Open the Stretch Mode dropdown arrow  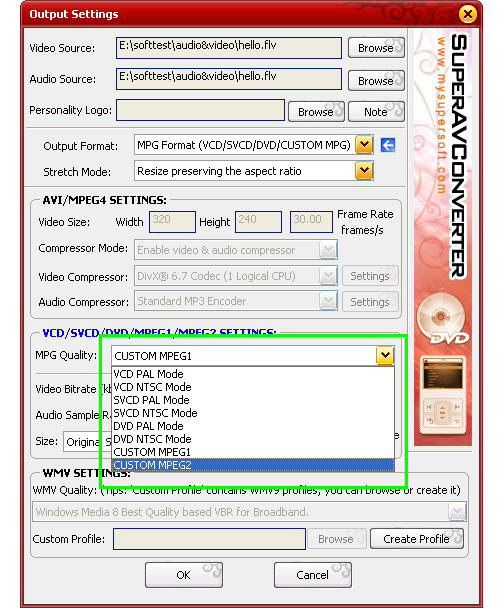pos(364,171)
